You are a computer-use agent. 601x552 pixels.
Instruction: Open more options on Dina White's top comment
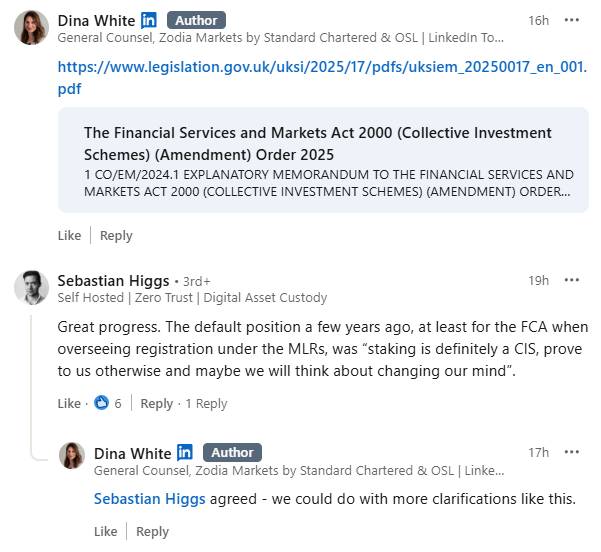click(x=571, y=20)
